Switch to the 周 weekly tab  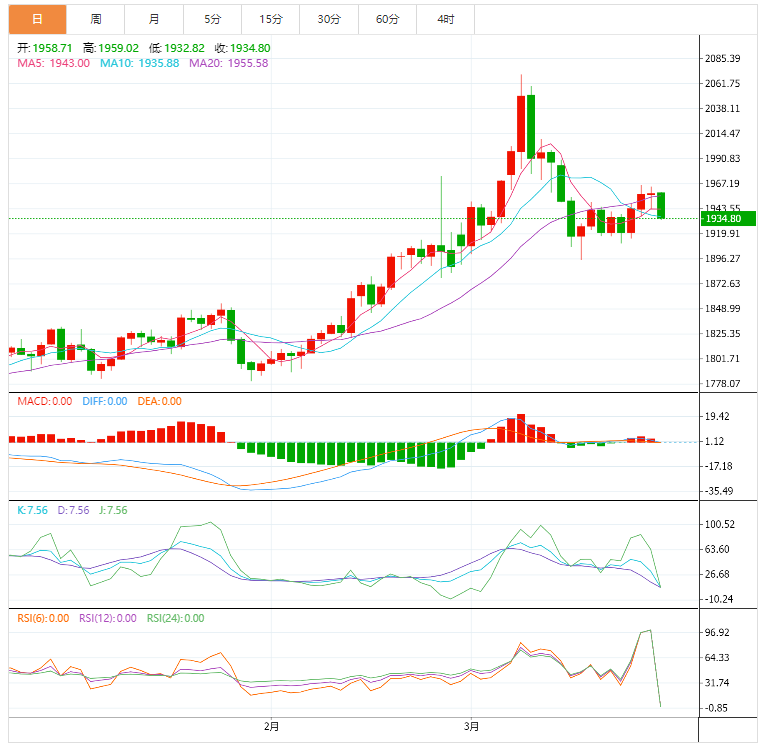point(96,19)
